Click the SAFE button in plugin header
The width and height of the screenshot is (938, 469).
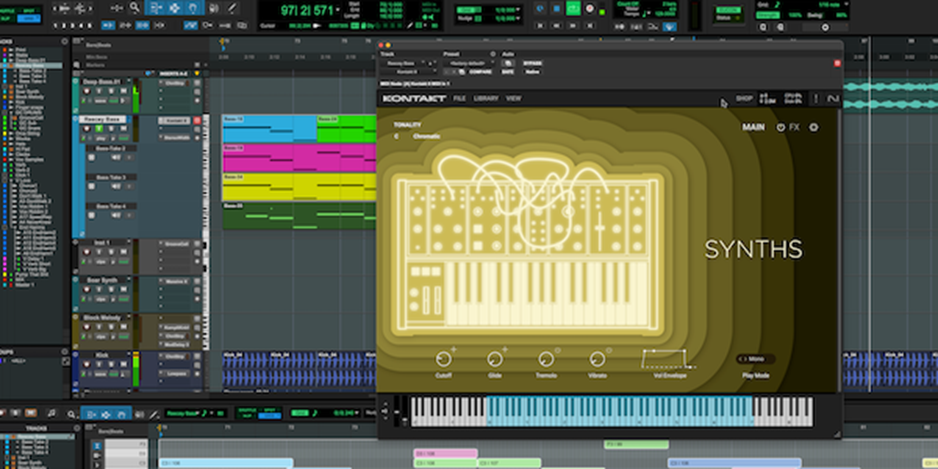coord(507,72)
